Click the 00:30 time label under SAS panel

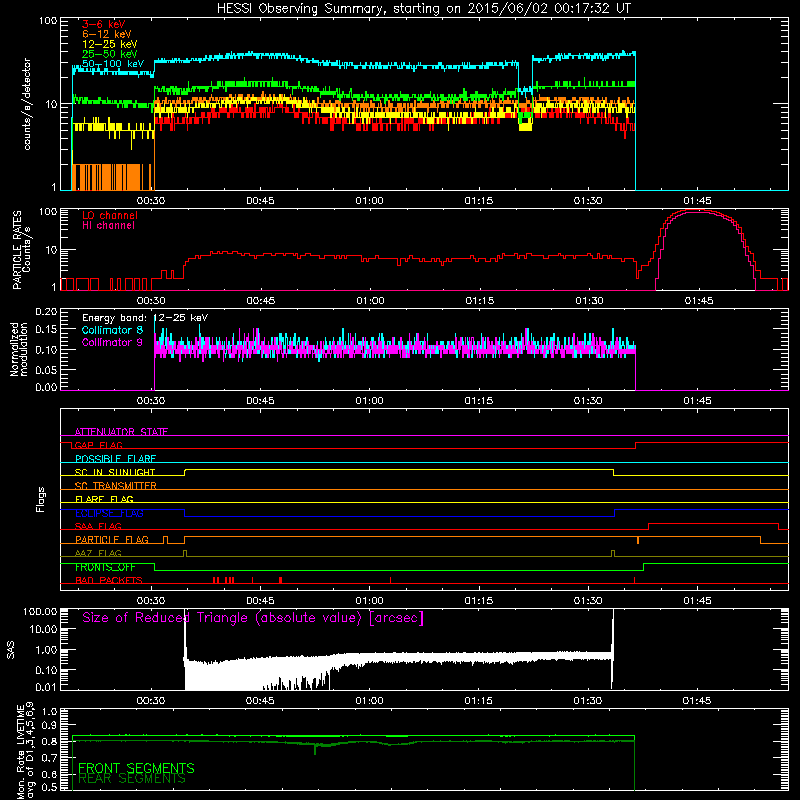(x=151, y=701)
